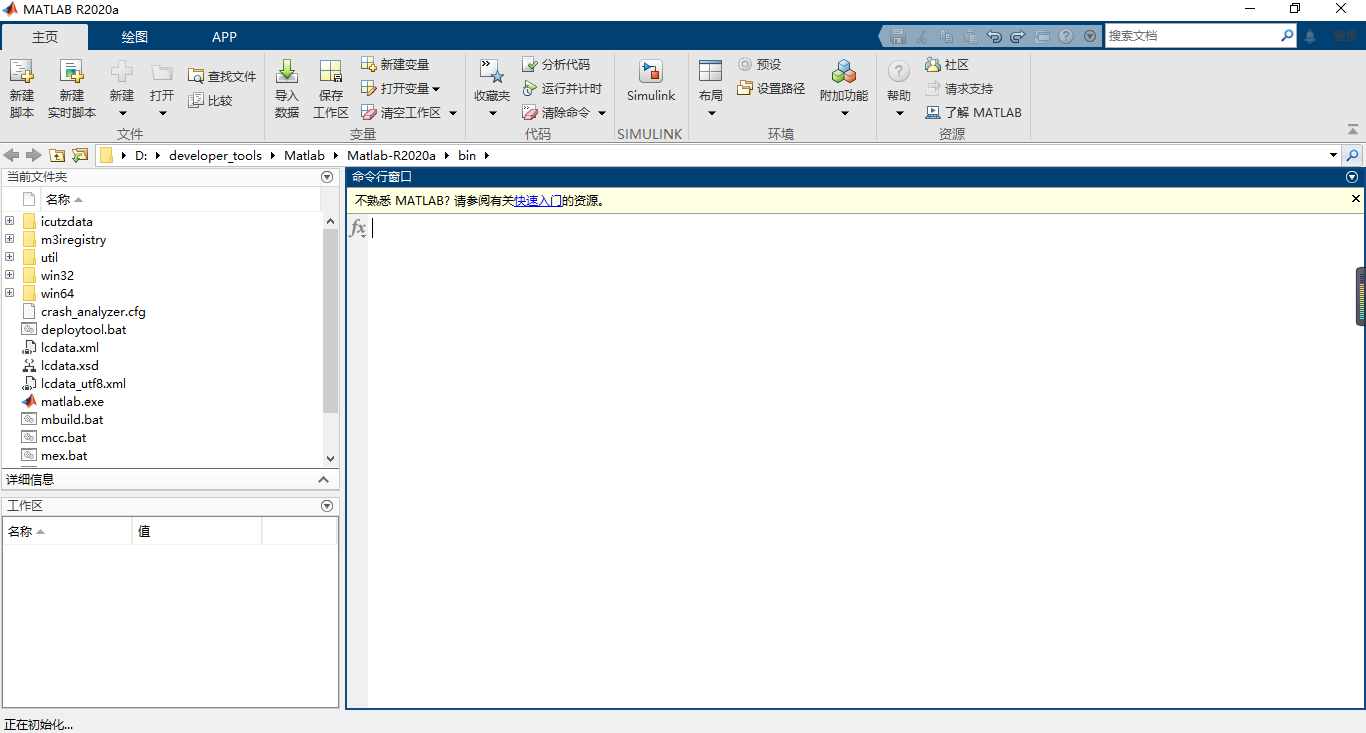Click the 新建变量 (New Variable) icon
The width and height of the screenshot is (1366, 733).
click(368, 64)
